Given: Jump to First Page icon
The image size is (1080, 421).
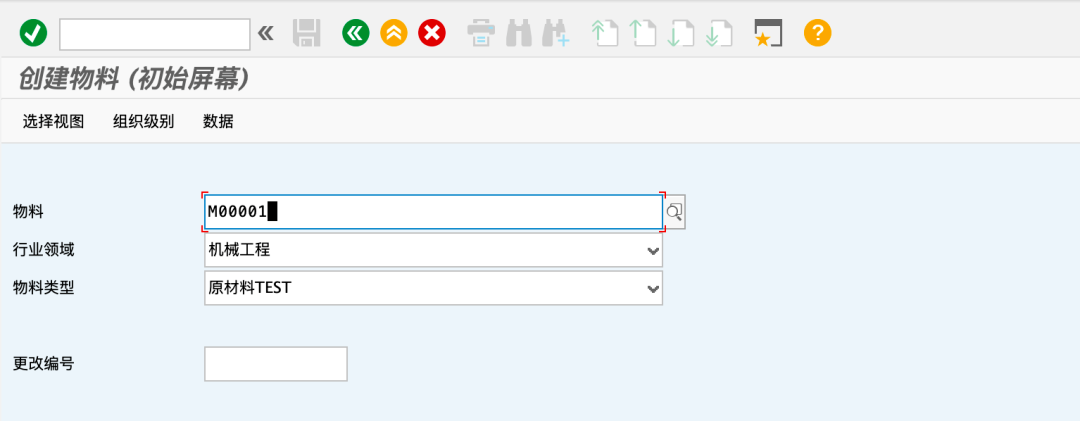Looking at the screenshot, I should tap(604, 33).
